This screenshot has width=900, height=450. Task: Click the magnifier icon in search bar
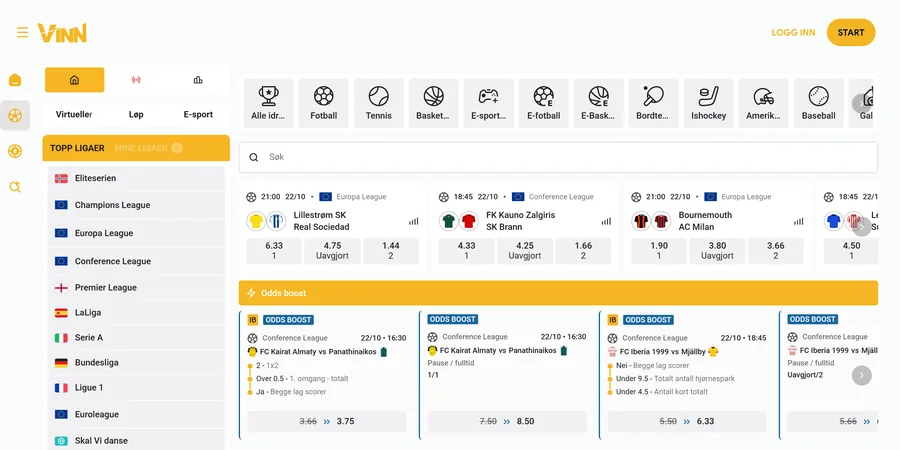pyautogui.click(x=254, y=157)
